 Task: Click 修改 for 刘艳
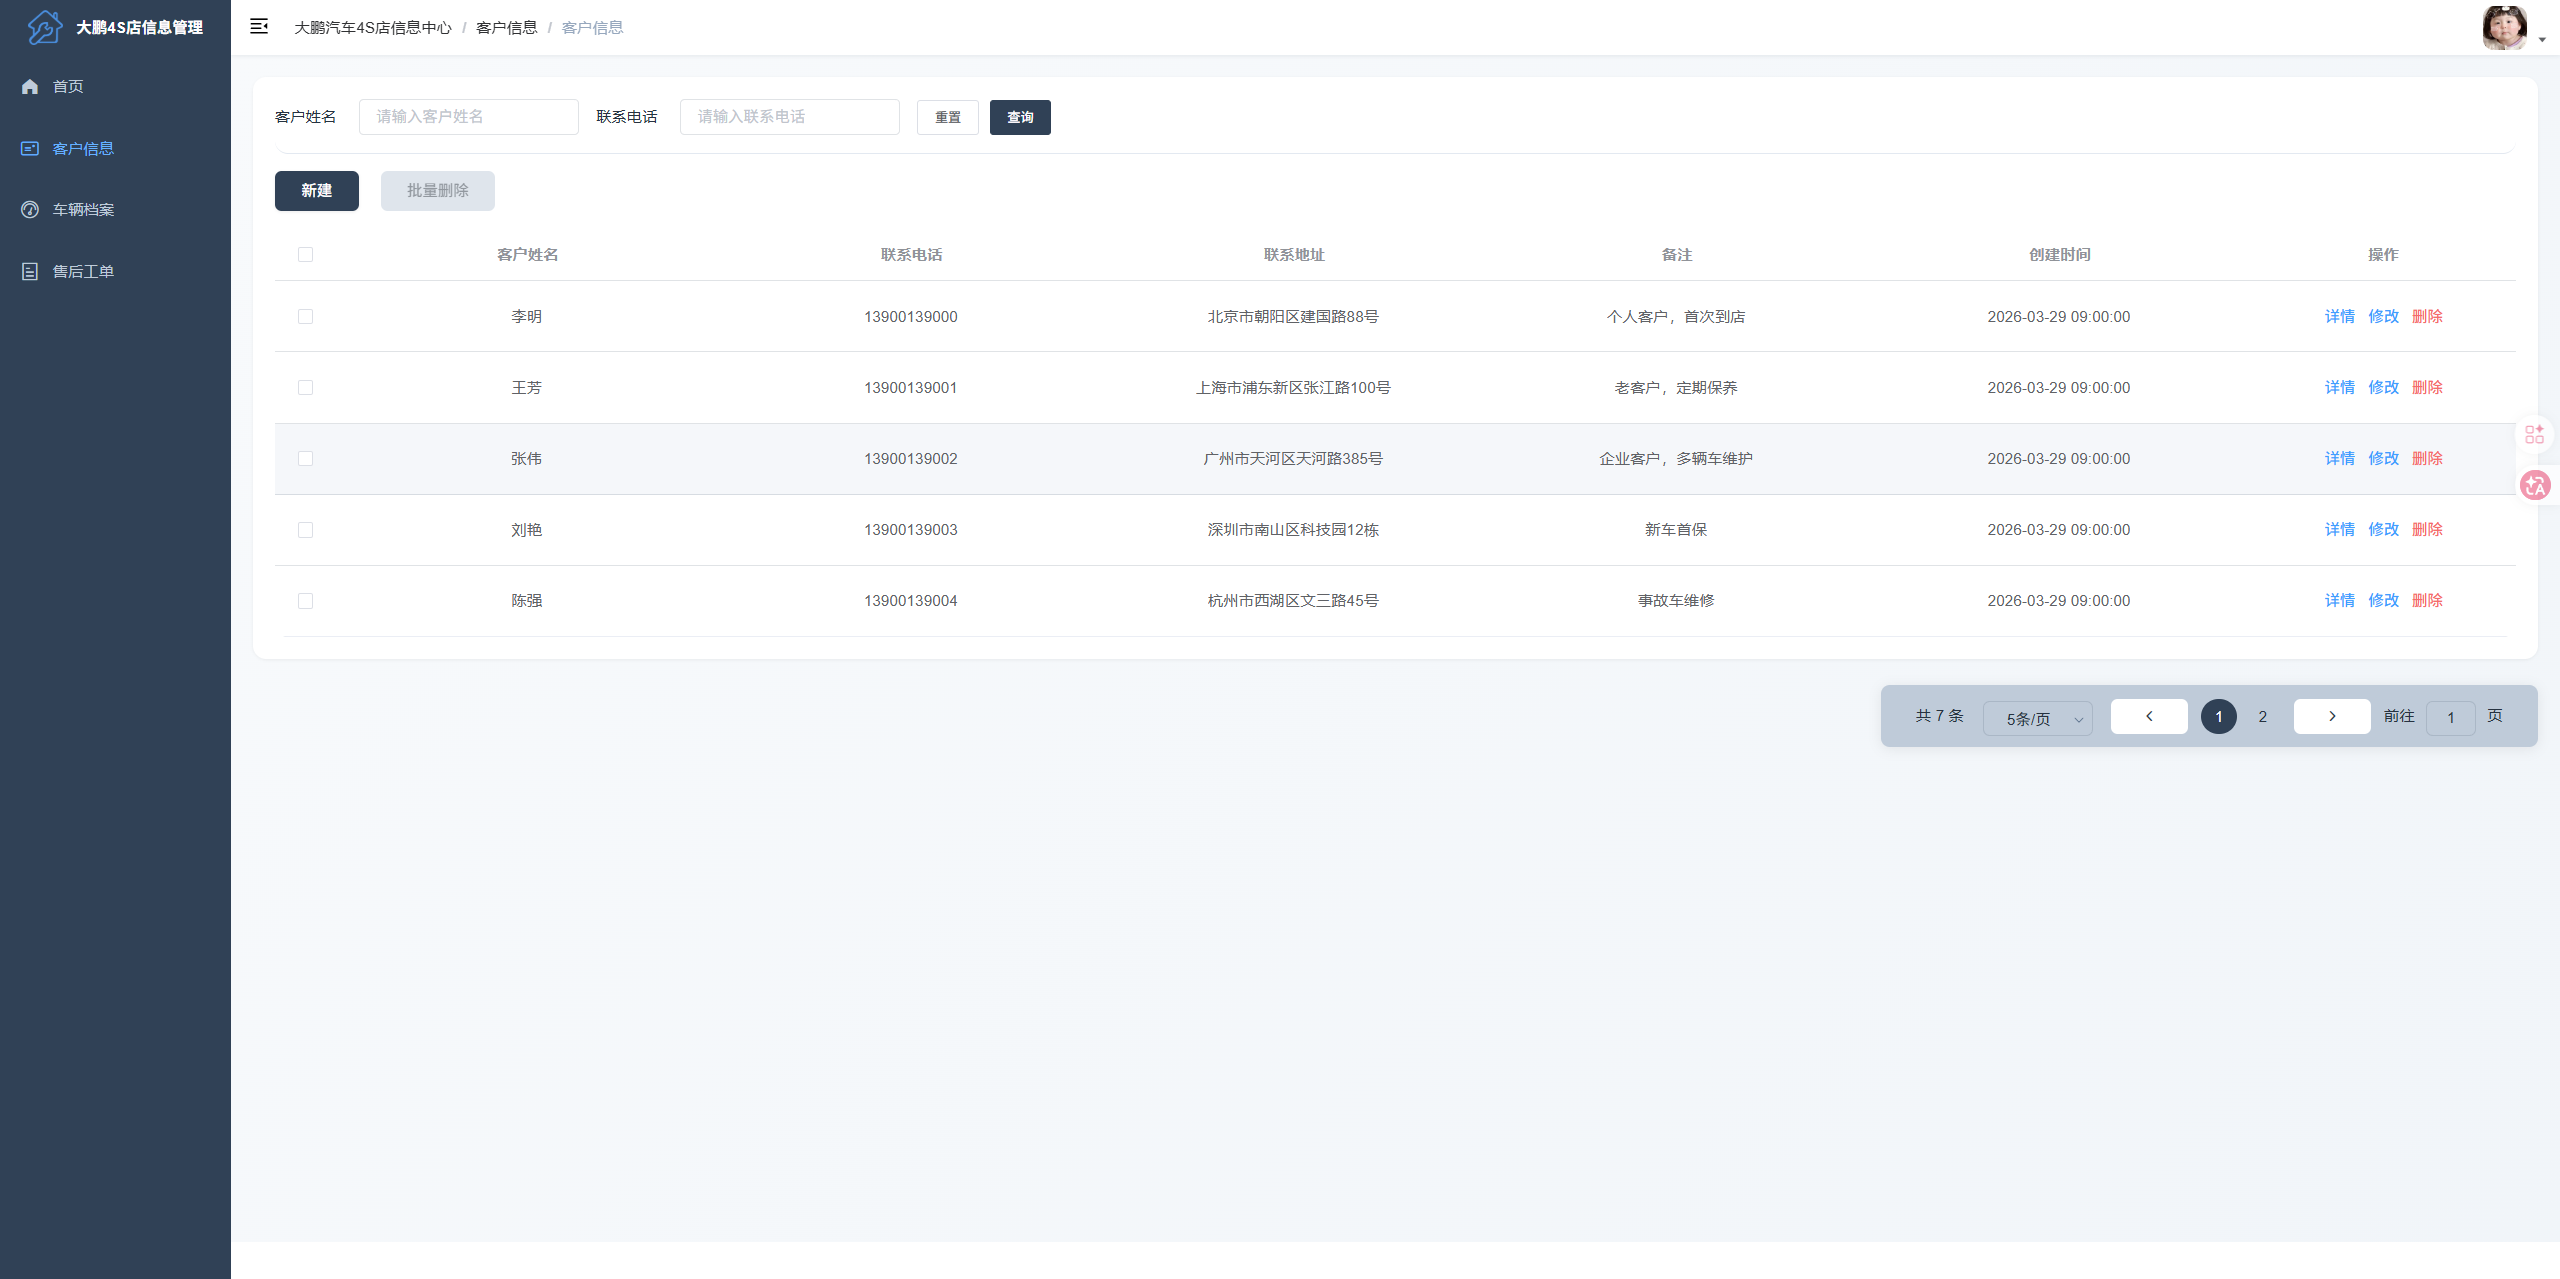(x=2384, y=530)
